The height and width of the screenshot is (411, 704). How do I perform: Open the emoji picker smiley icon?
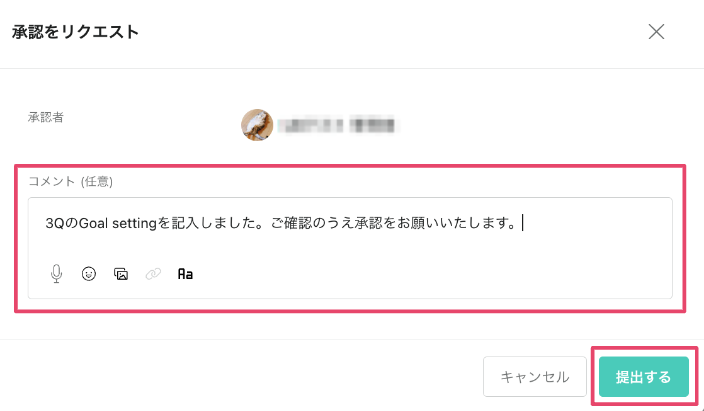point(89,273)
